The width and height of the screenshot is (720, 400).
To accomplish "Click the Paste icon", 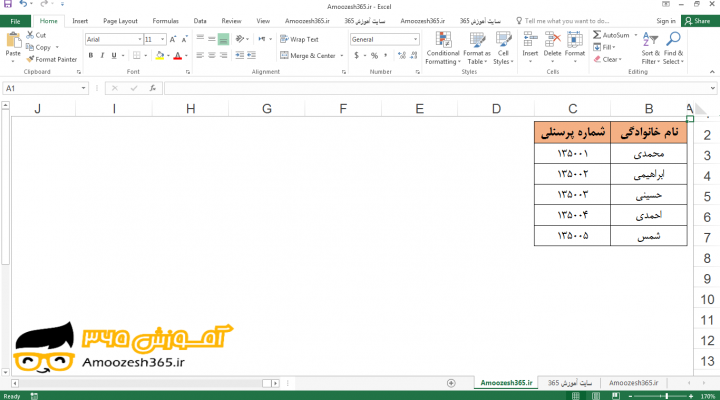I will coord(13,40).
